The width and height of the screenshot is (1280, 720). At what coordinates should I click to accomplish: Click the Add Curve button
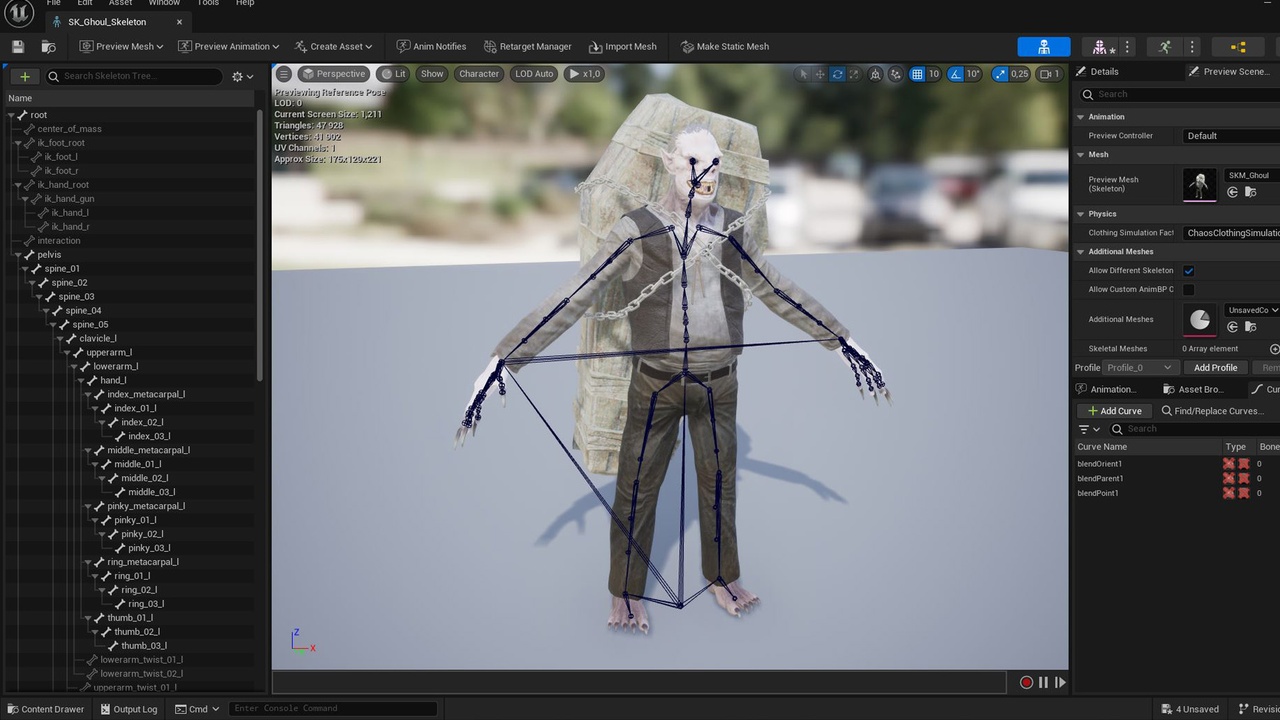pos(1114,411)
